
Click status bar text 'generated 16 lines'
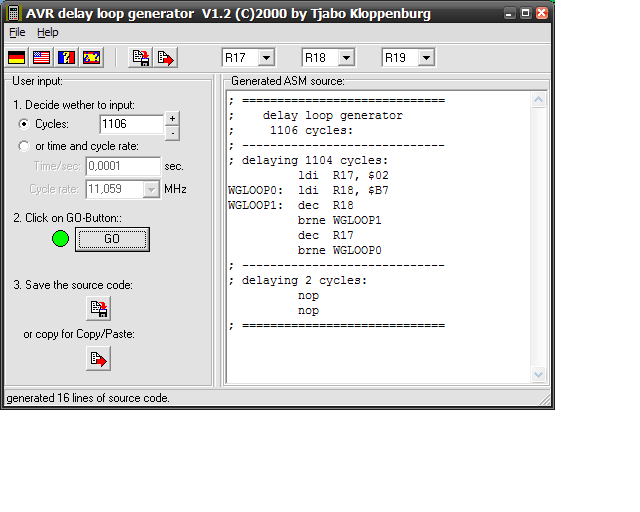click(88, 398)
